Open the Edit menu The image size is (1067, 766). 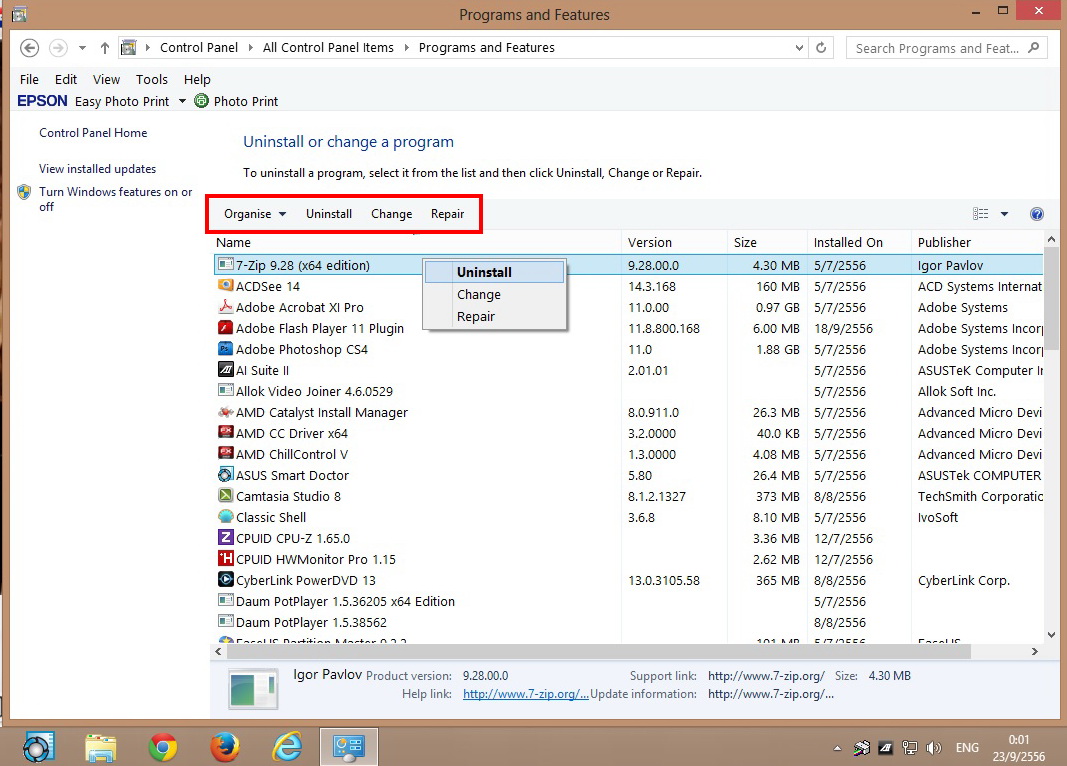click(x=66, y=80)
